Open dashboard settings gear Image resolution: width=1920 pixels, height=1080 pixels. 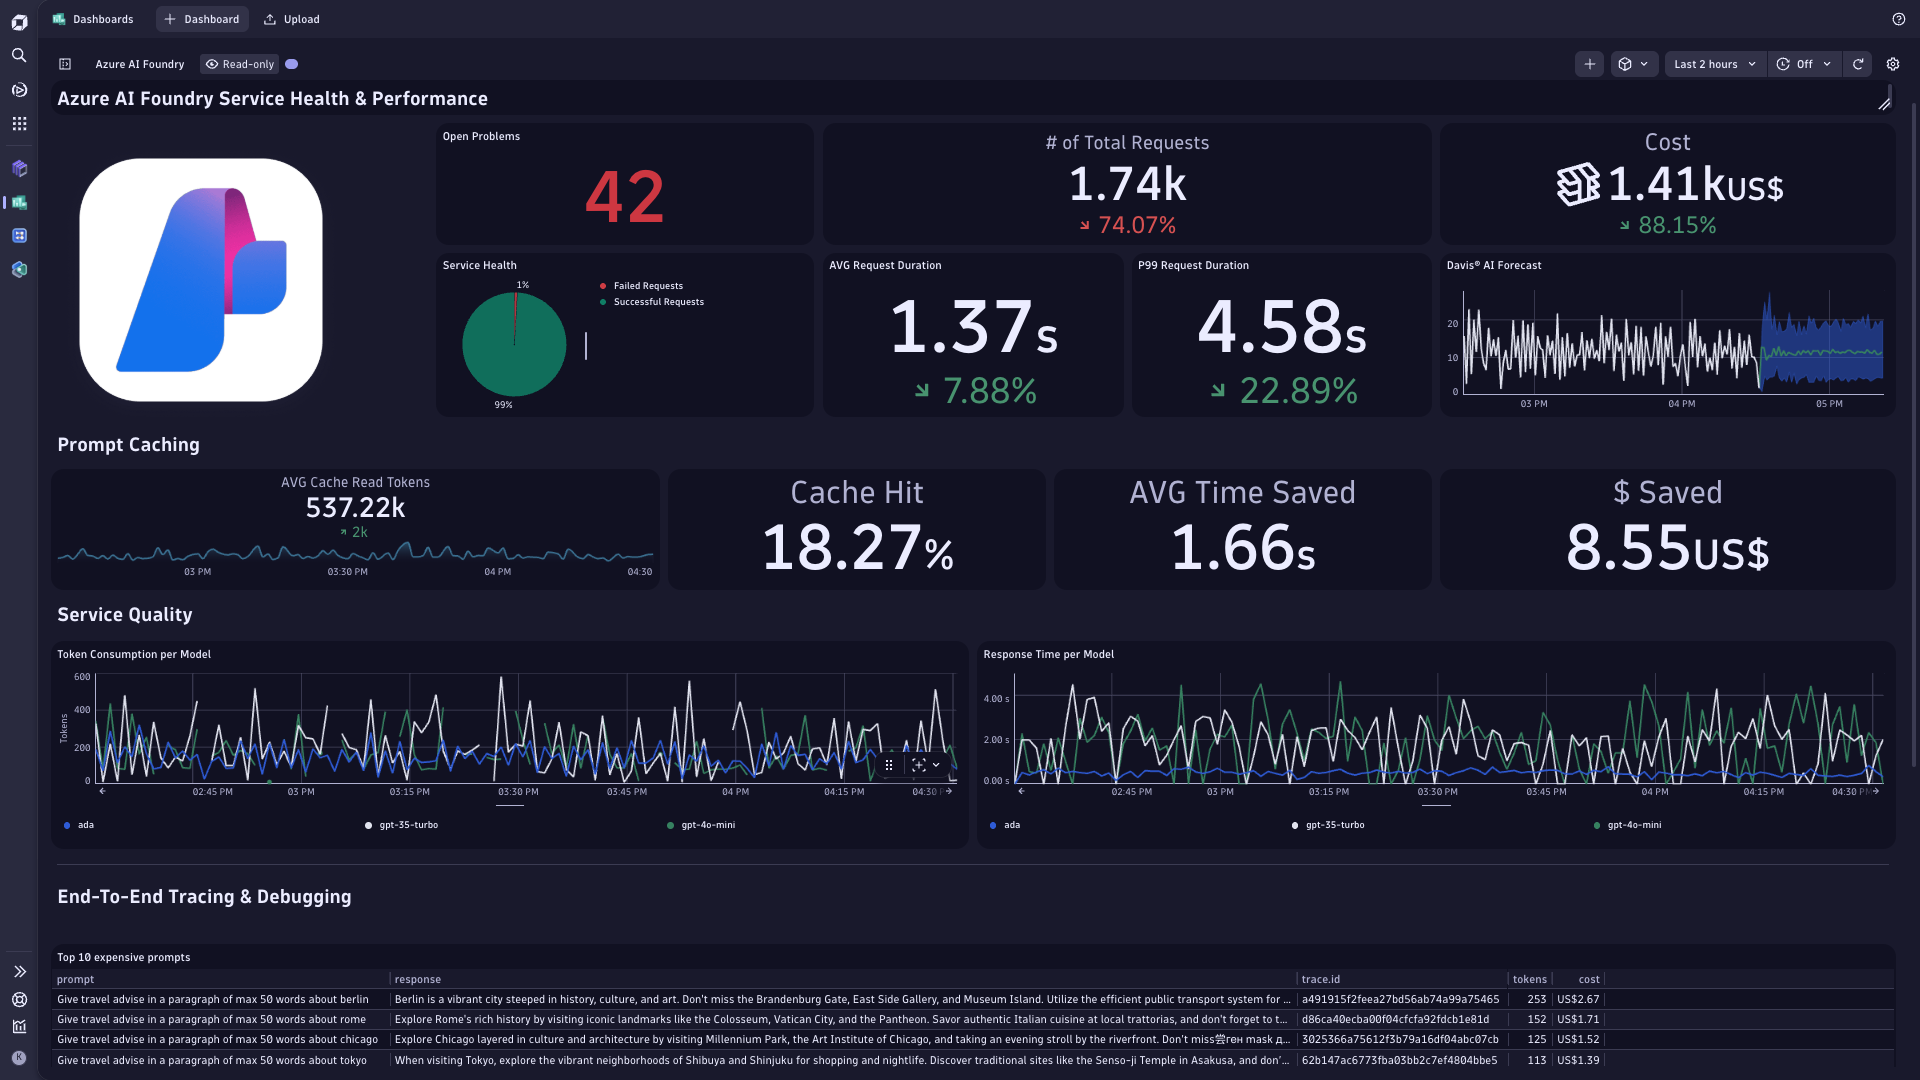click(x=1893, y=64)
